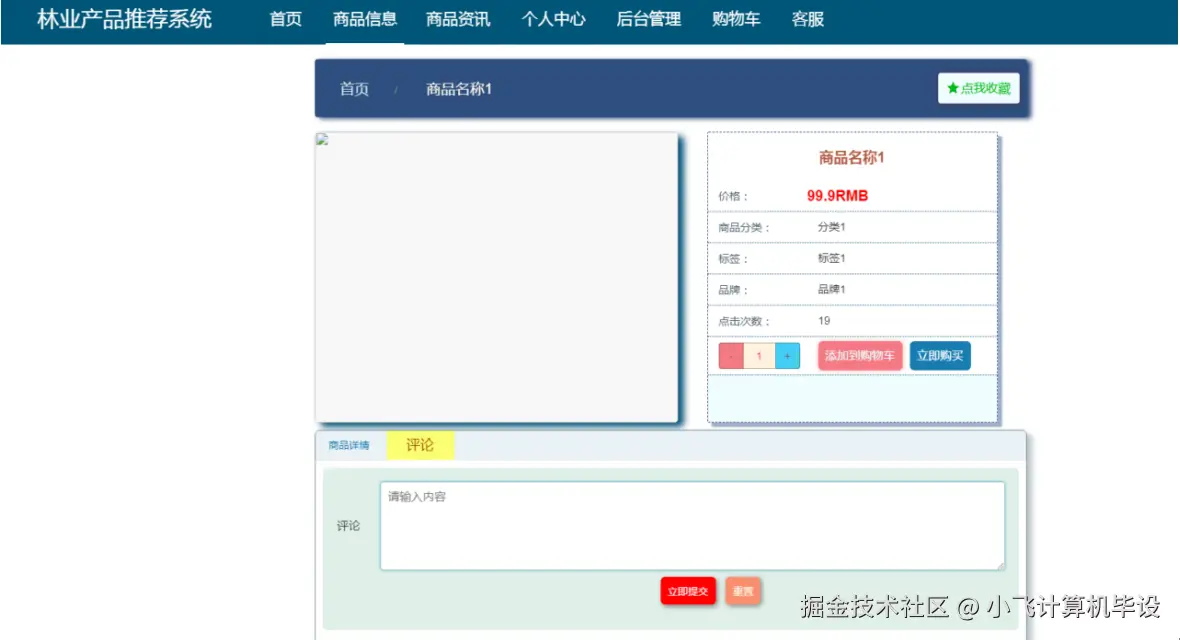Viewport: 1180px width, 640px height.
Task: Click the 评论 label beside the text area
Action: [348, 526]
